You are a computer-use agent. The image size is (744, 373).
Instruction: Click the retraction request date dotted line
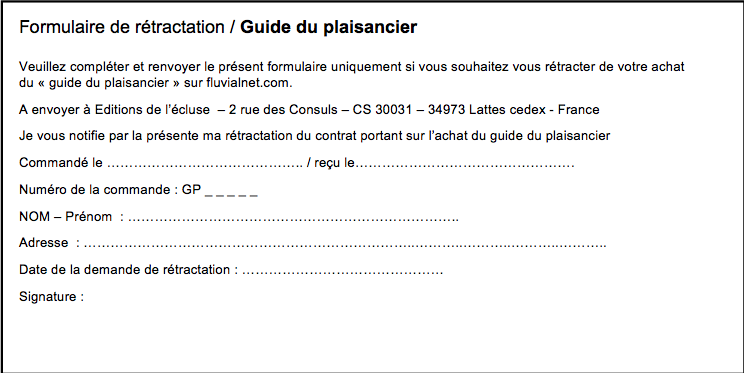[343, 271]
